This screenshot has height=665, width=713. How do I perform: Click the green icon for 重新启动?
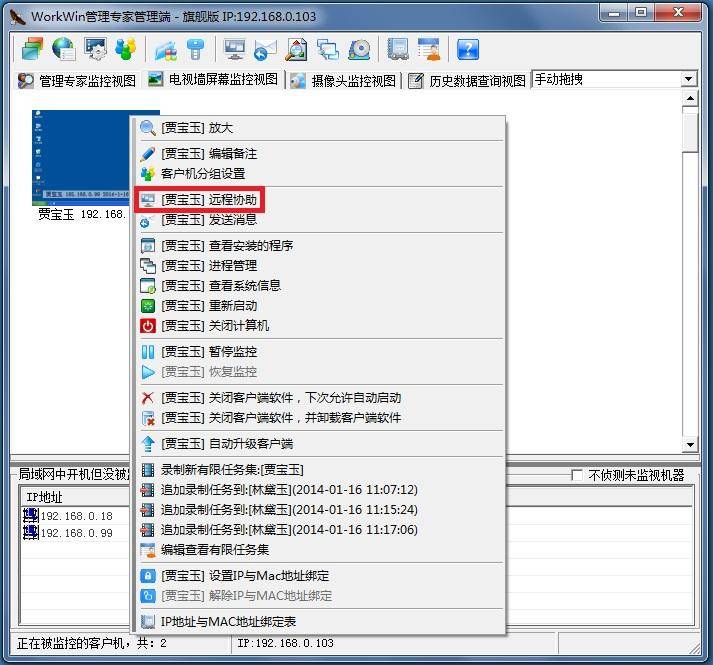coord(148,305)
